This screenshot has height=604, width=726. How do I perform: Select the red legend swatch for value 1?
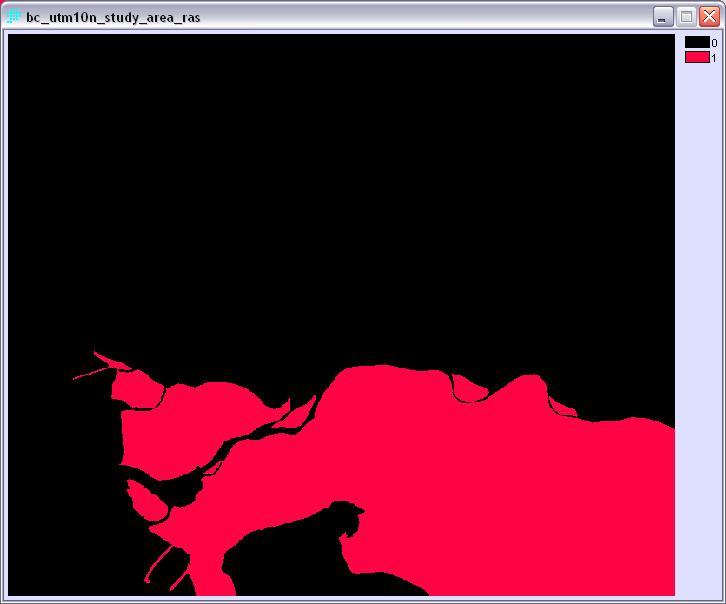point(697,57)
